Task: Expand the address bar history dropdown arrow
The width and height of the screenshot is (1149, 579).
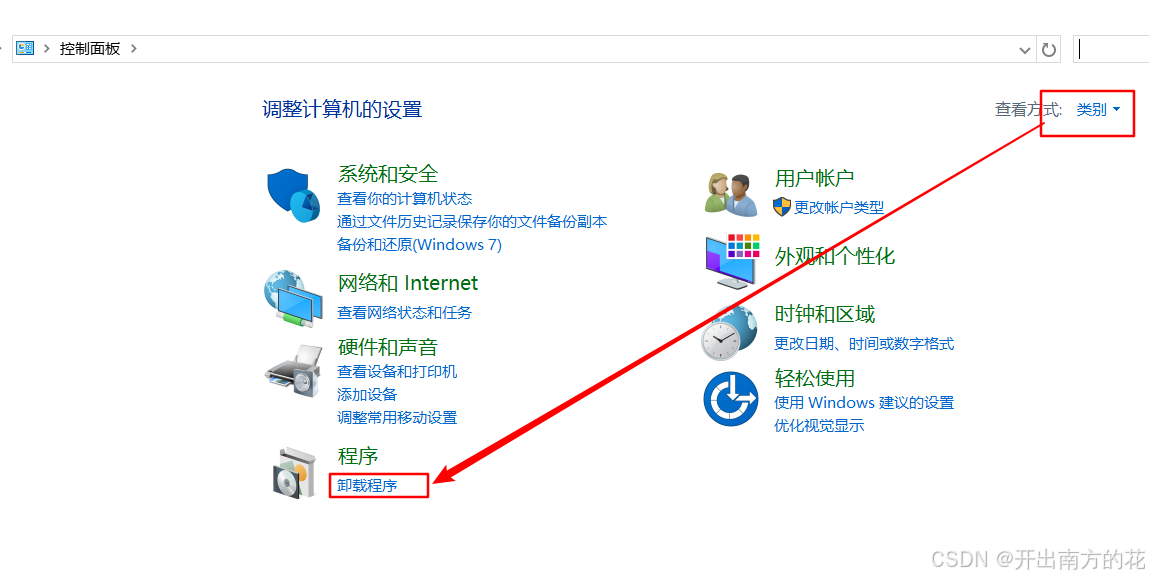Action: coord(1024,50)
